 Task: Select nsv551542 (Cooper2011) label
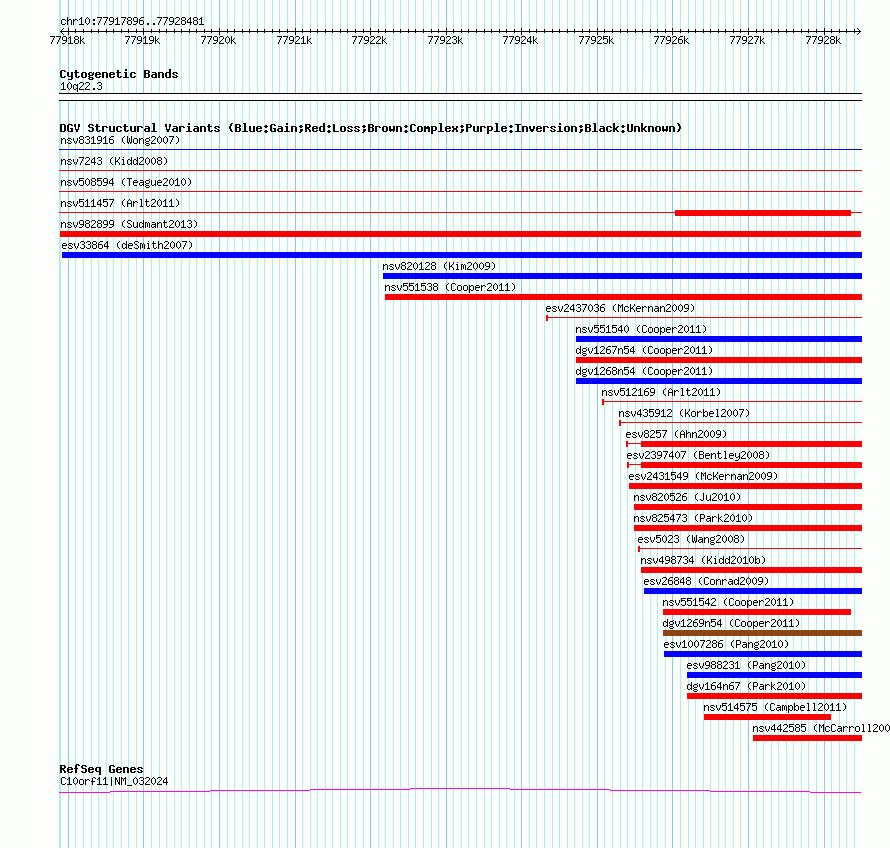728,602
